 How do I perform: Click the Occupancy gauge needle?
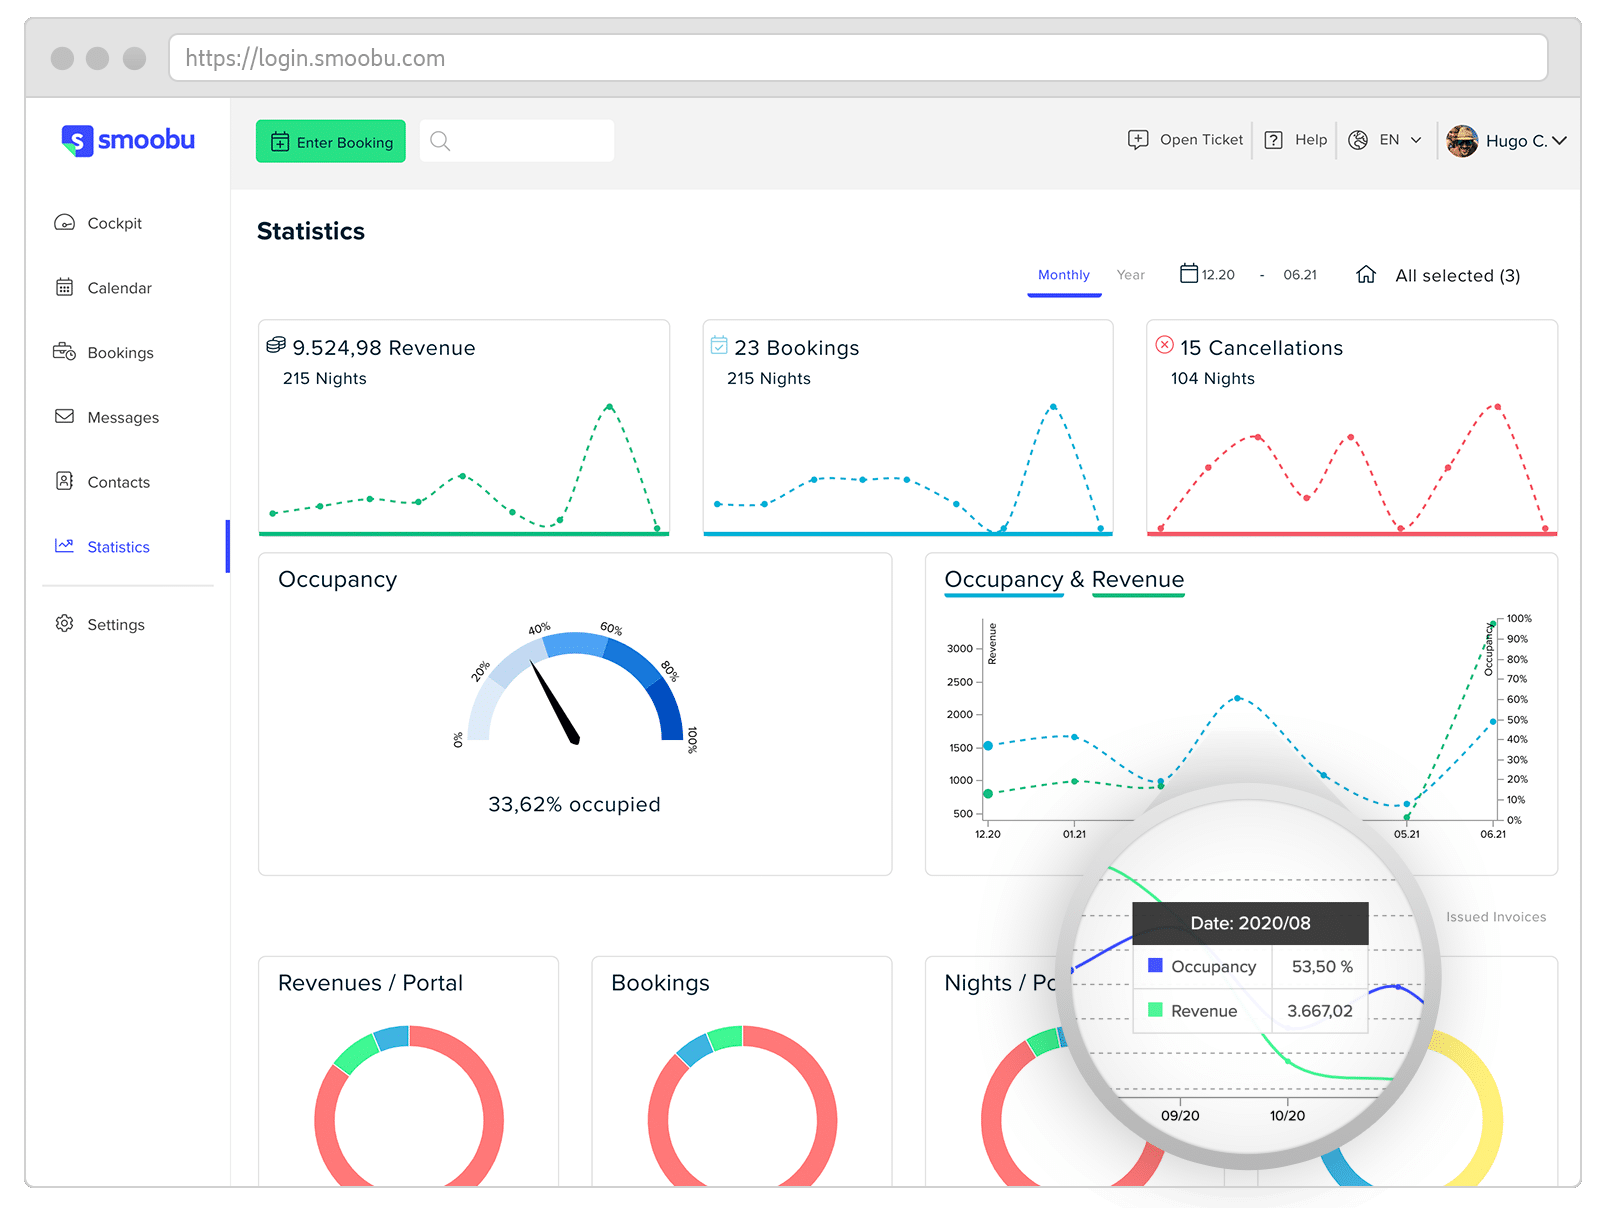(x=554, y=702)
